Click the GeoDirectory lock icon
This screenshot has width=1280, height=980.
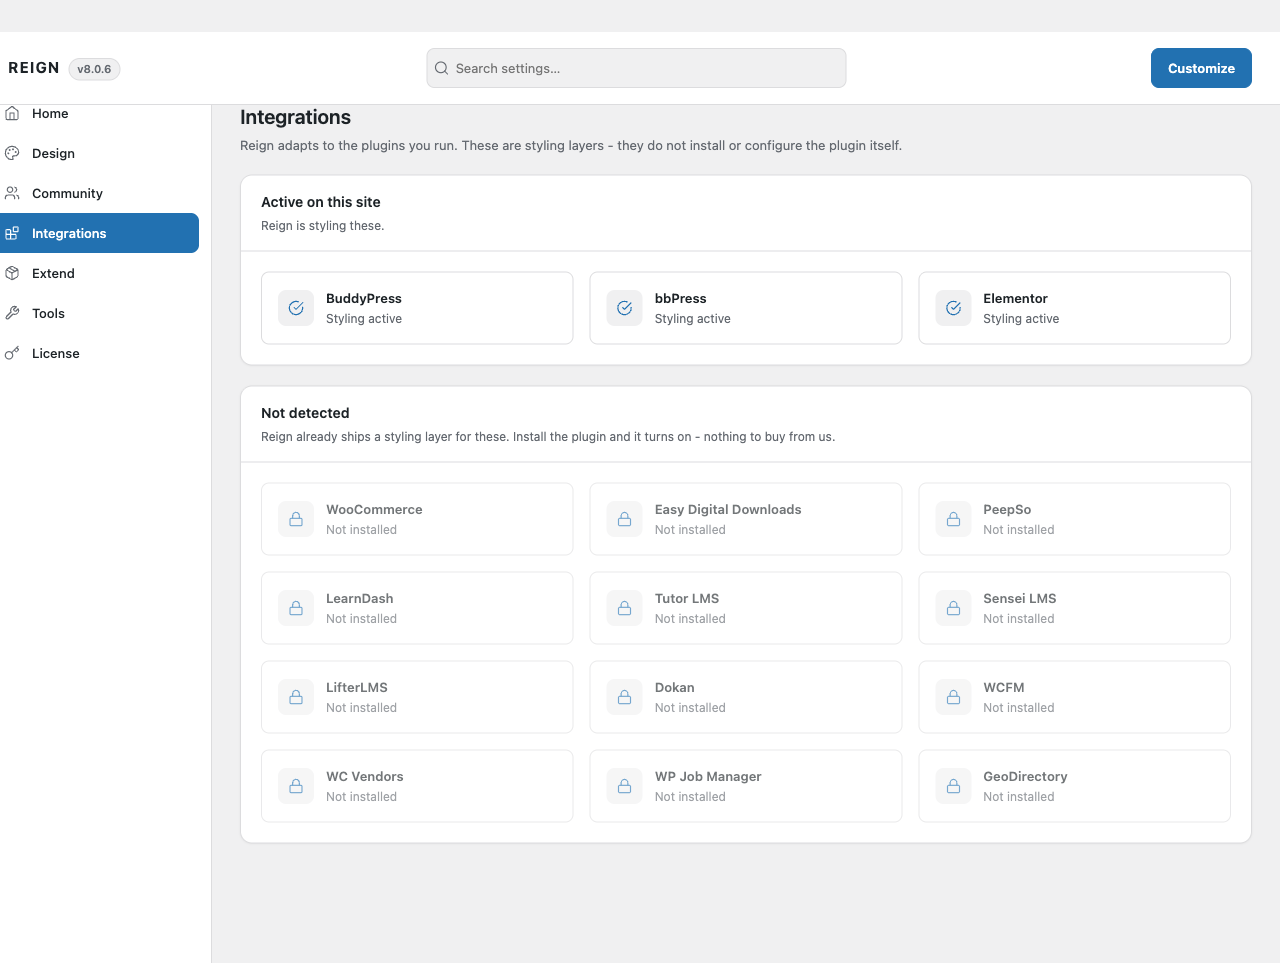point(953,786)
